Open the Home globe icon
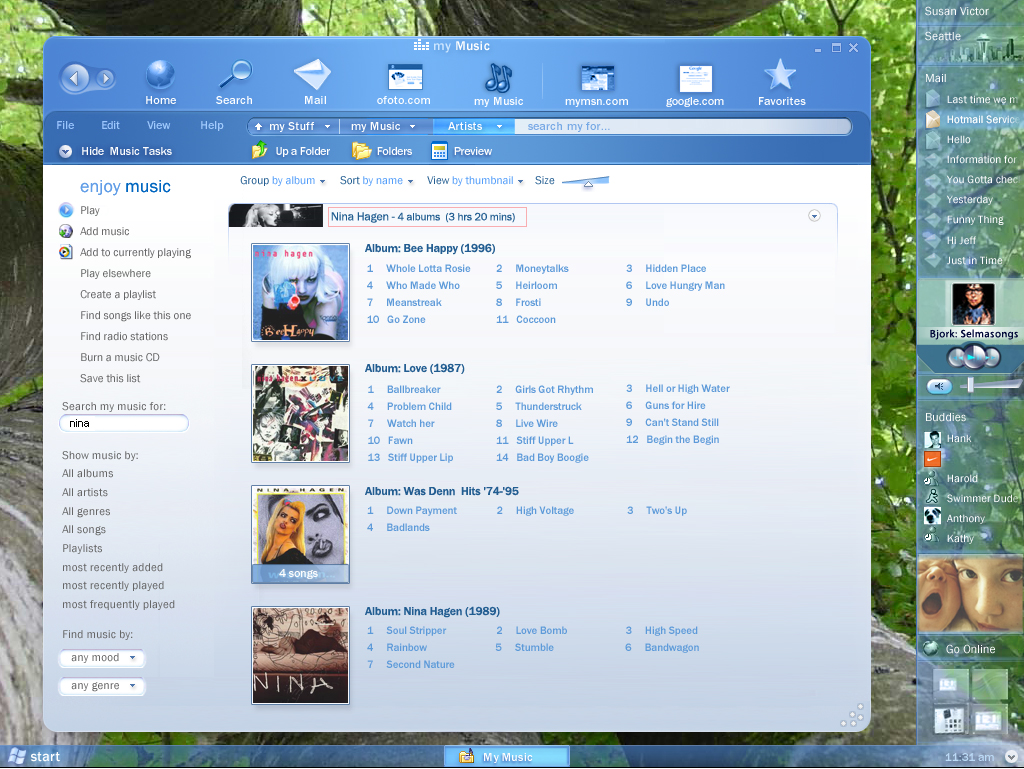The width and height of the screenshot is (1024, 769). pos(160,74)
